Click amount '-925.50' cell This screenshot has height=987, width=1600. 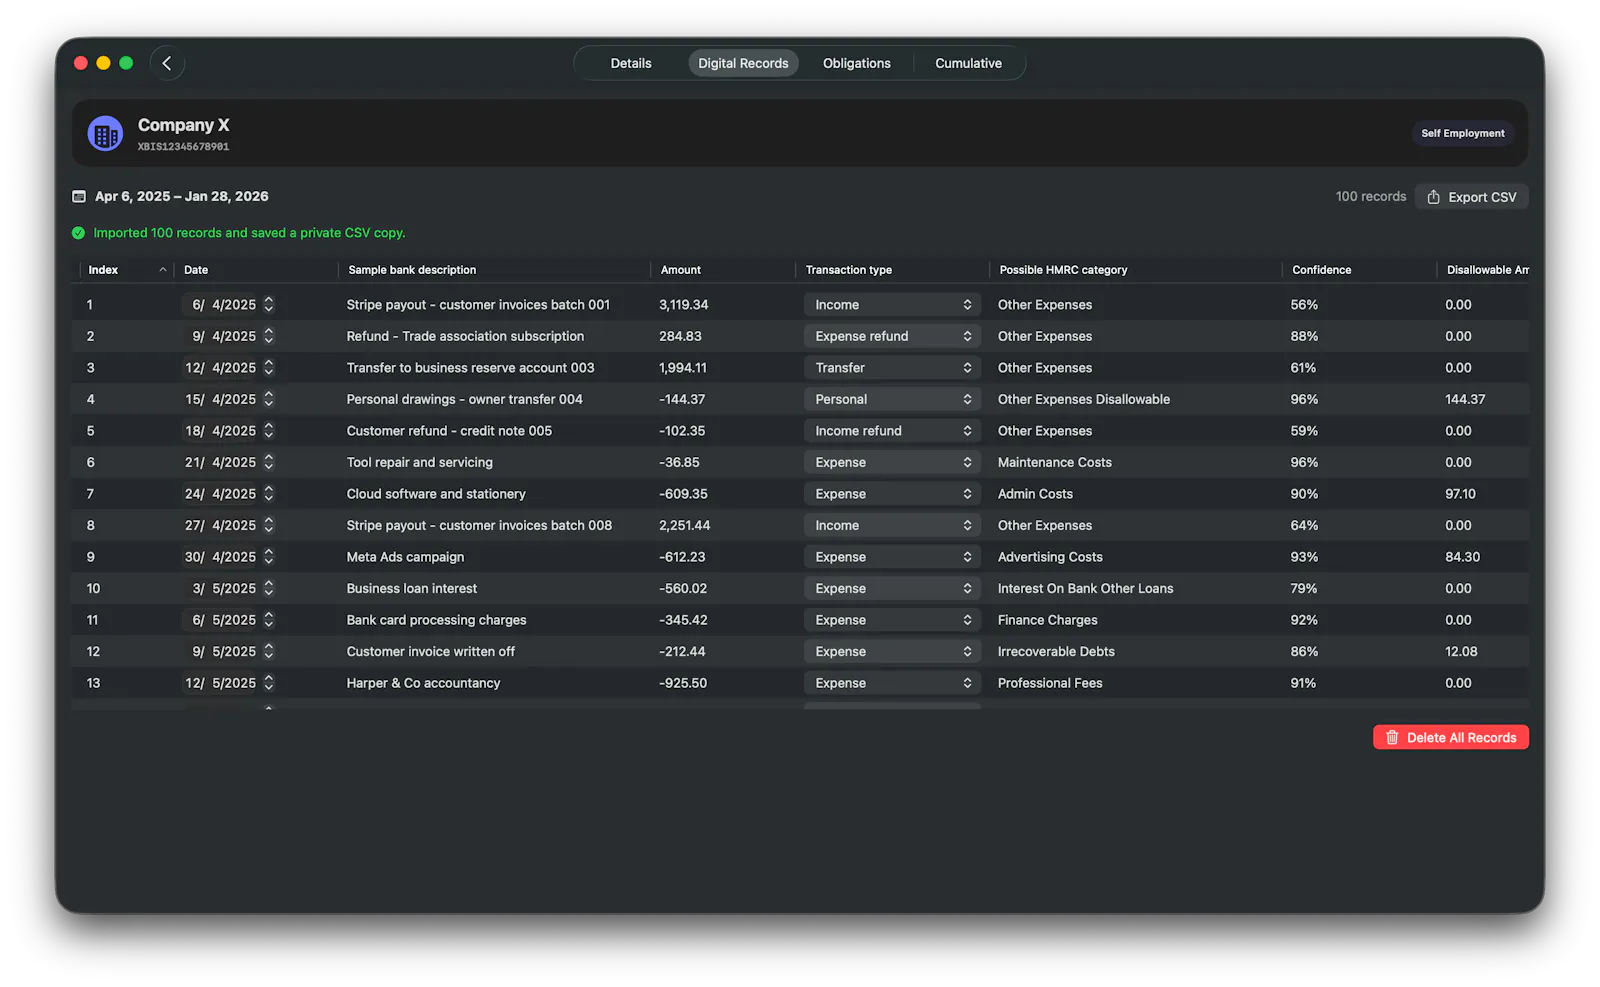(x=683, y=683)
